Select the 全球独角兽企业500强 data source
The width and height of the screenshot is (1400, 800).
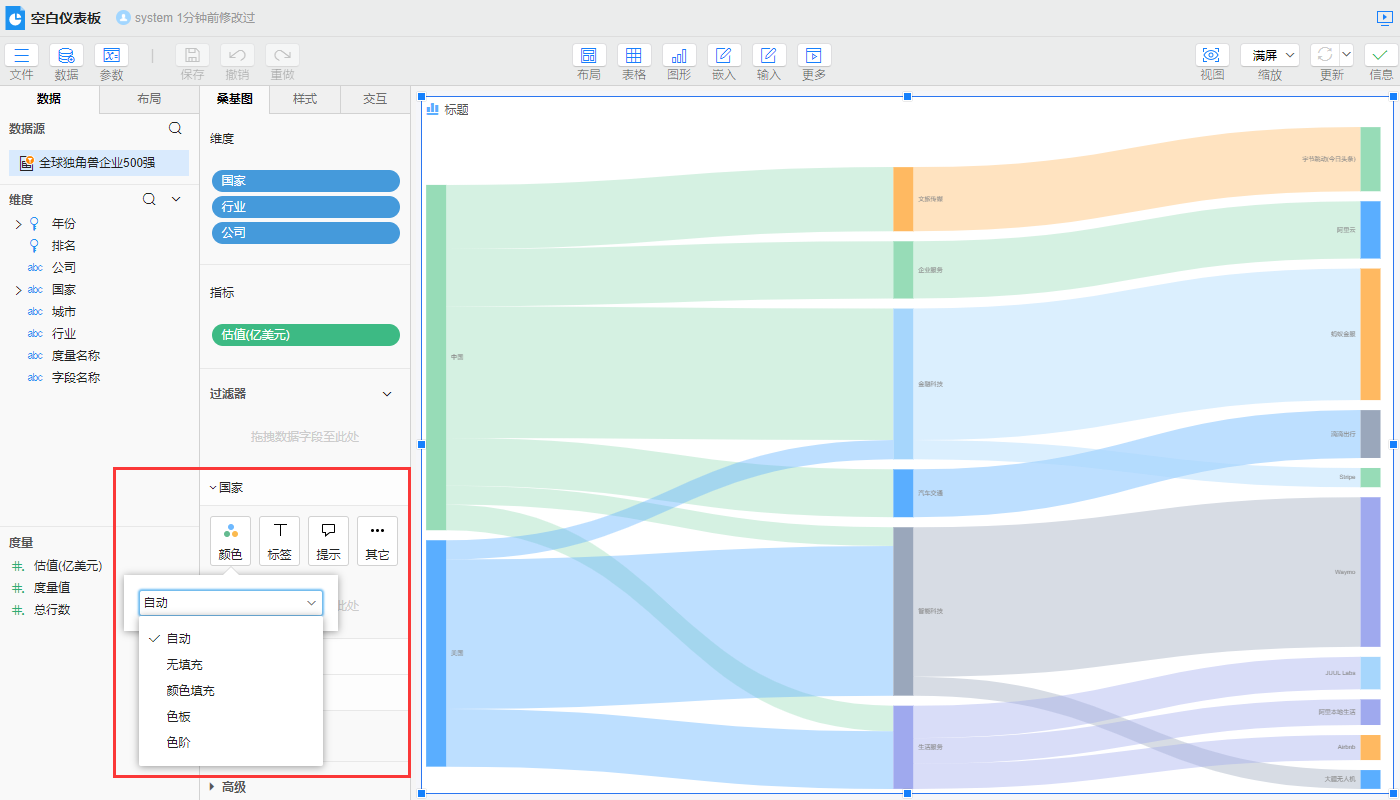pos(97,163)
